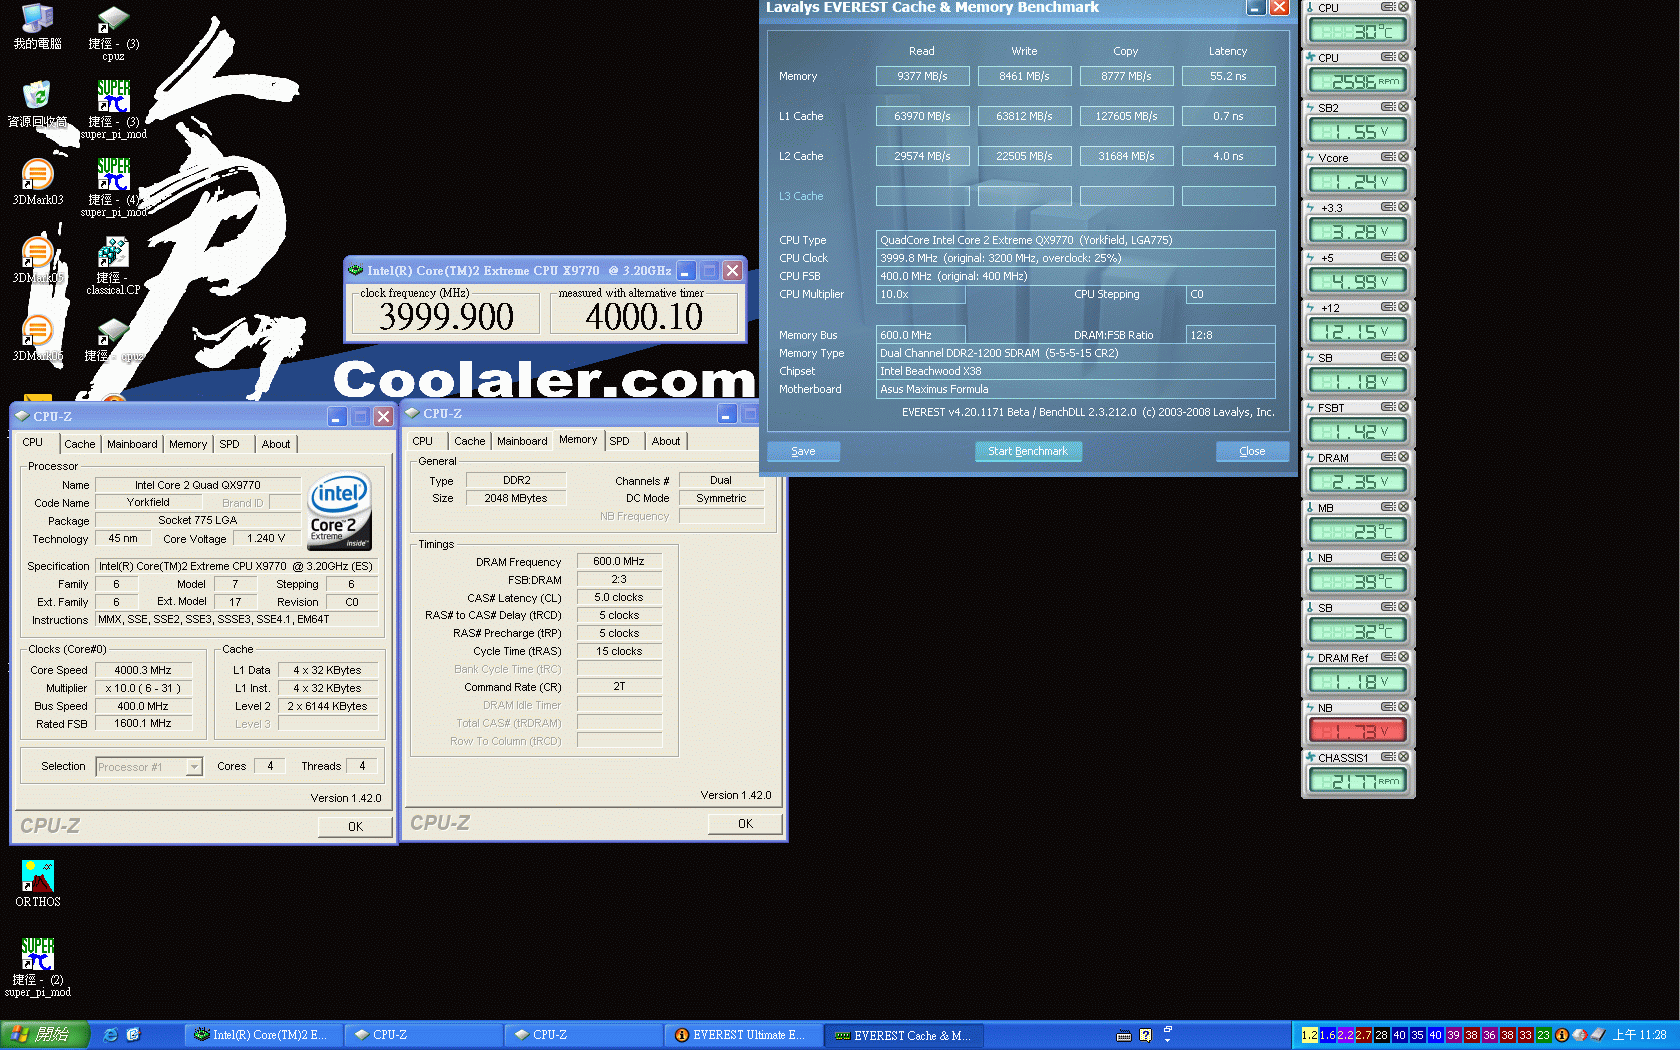Switch to About tab in right CPU-Z window
Image resolution: width=1680 pixels, height=1050 pixels.
tap(666, 441)
